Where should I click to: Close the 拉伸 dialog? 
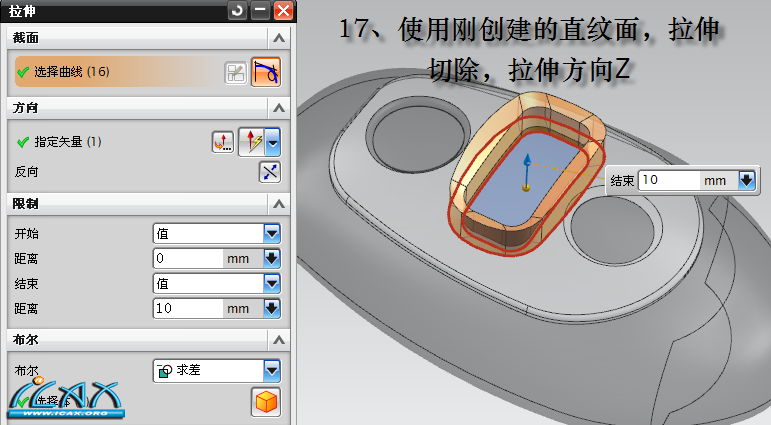pos(284,10)
